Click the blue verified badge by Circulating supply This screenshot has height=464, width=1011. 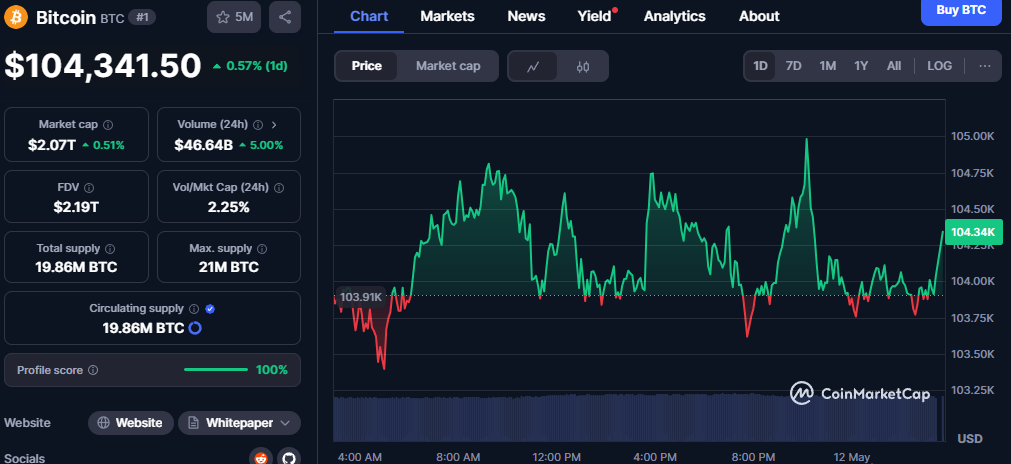210,309
